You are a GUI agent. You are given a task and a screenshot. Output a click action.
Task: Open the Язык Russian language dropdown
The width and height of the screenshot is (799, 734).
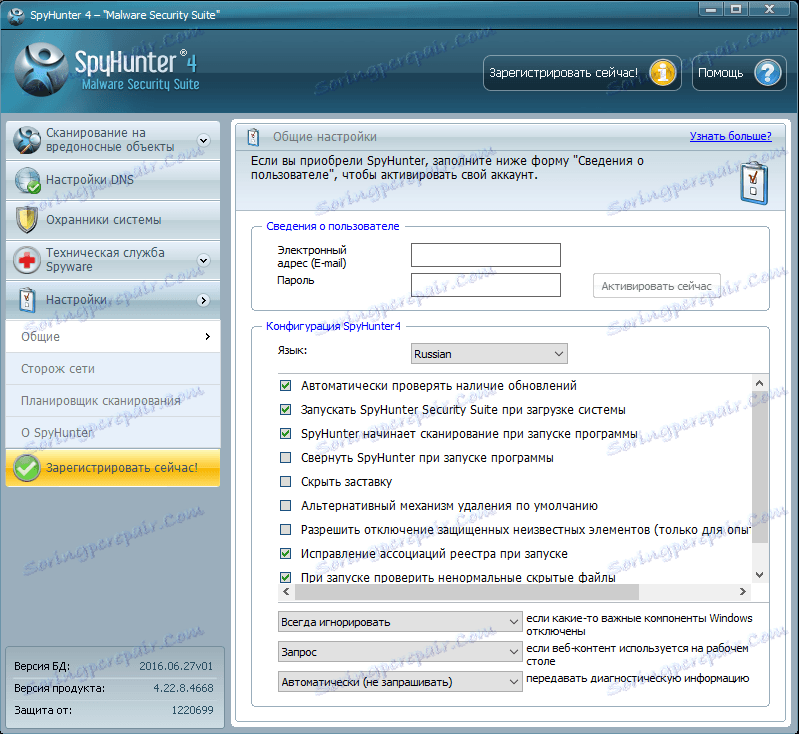click(489, 354)
